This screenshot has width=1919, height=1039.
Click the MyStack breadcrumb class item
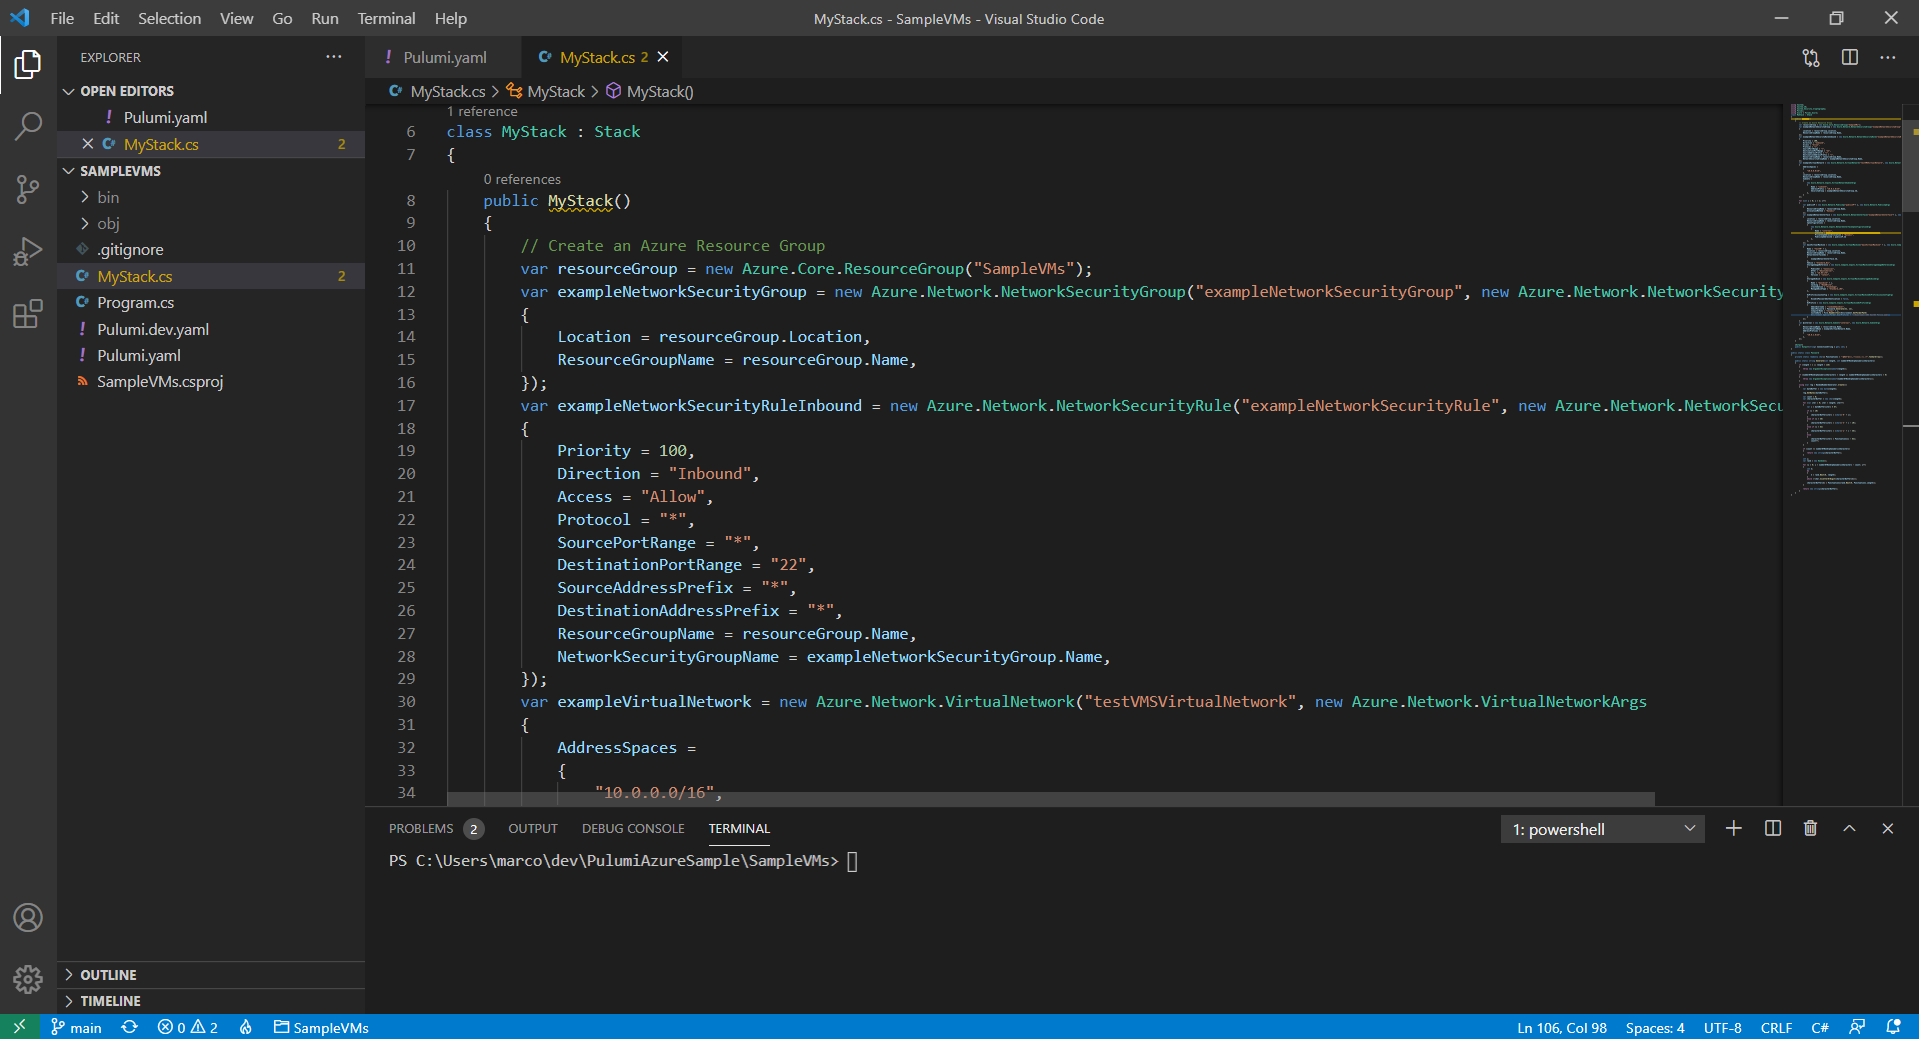tap(546, 91)
